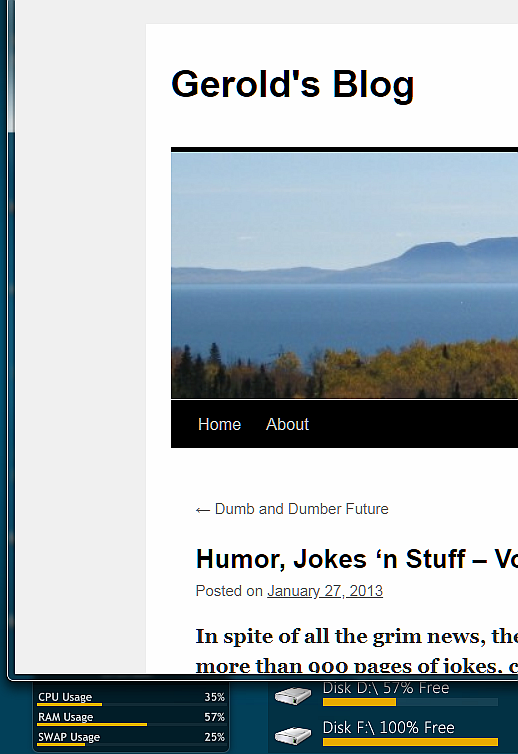Click the lake landscape header image

[x=344, y=275]
